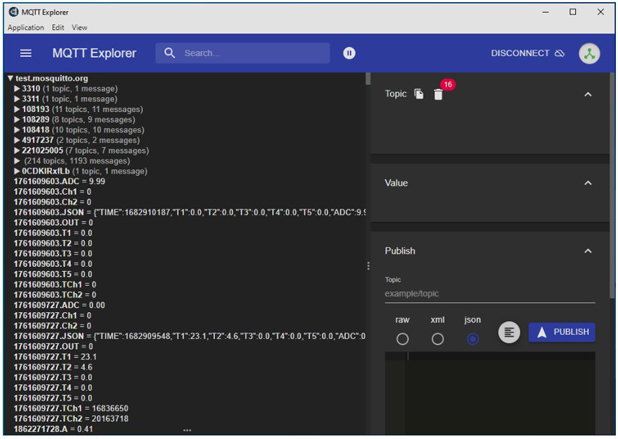Copy the topic to the clipboard

[x=419, y=94]
